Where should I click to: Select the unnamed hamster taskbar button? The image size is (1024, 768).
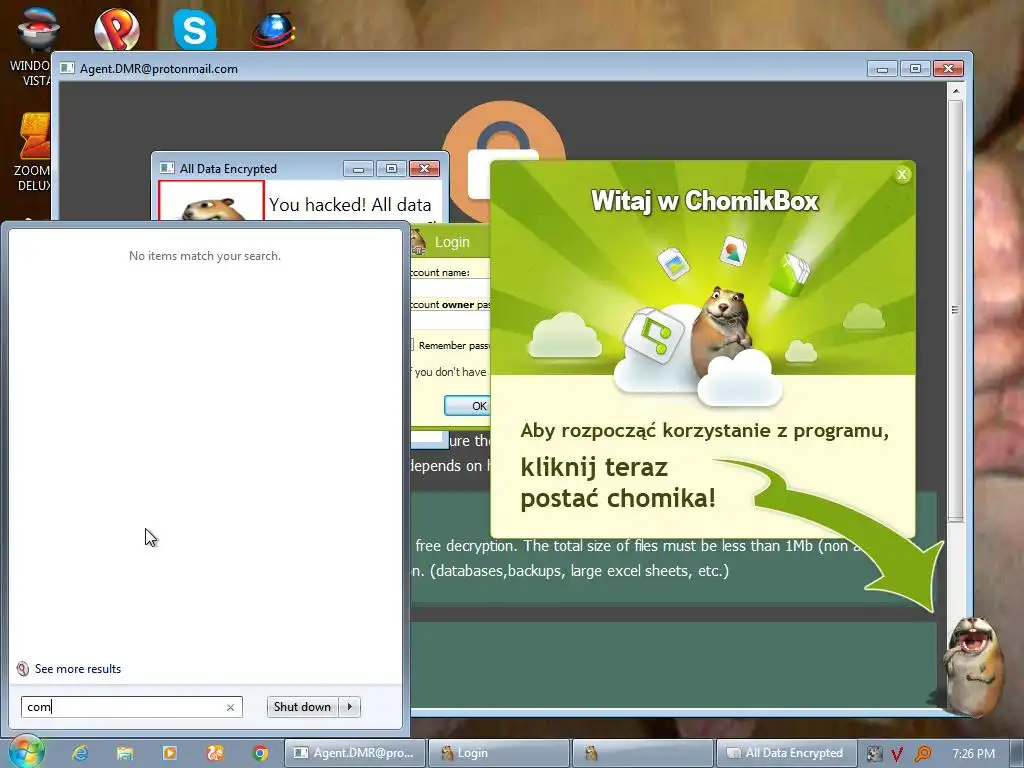tap(642, 753)
